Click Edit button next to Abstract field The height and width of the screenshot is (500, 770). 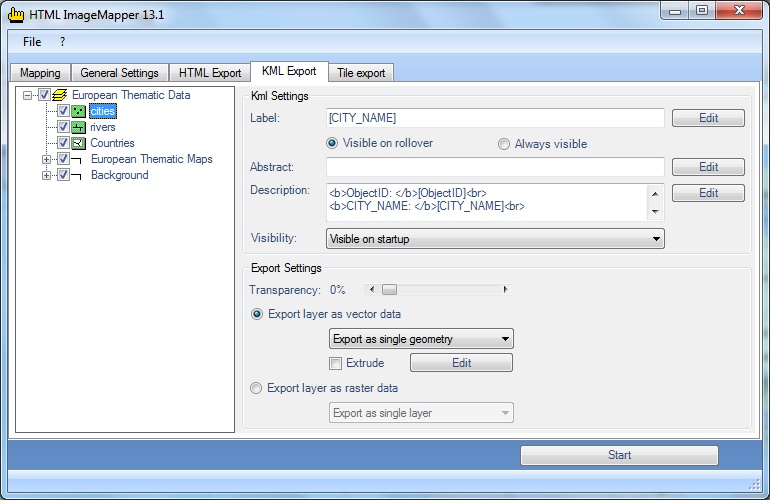[708, 167]
